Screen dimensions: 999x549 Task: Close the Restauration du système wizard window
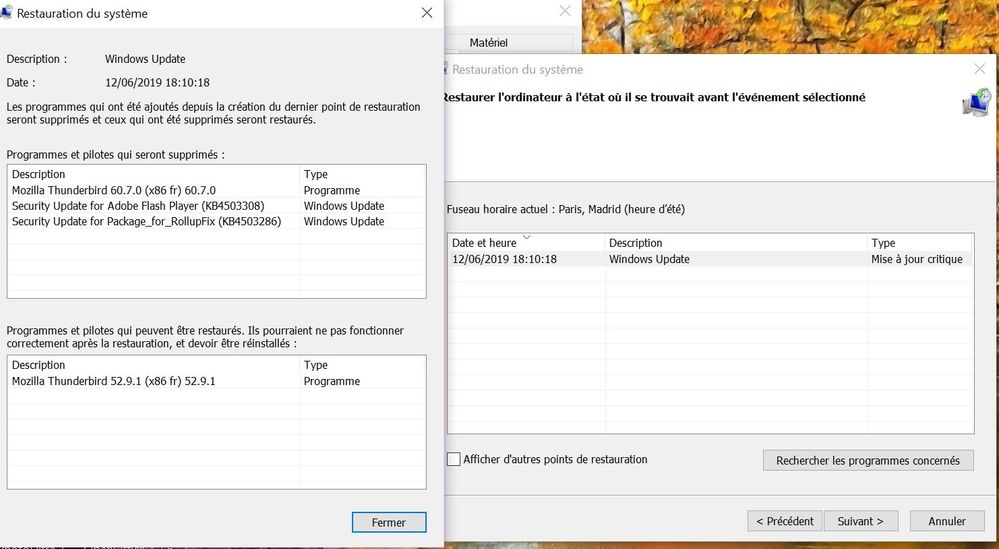[x=980, y=69]
